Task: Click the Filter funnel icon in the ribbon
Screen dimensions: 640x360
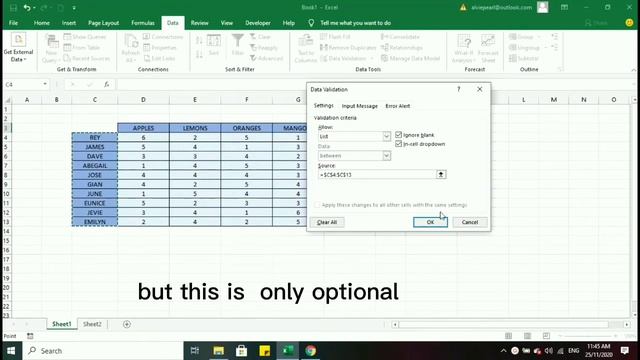Action: [238, 41]
